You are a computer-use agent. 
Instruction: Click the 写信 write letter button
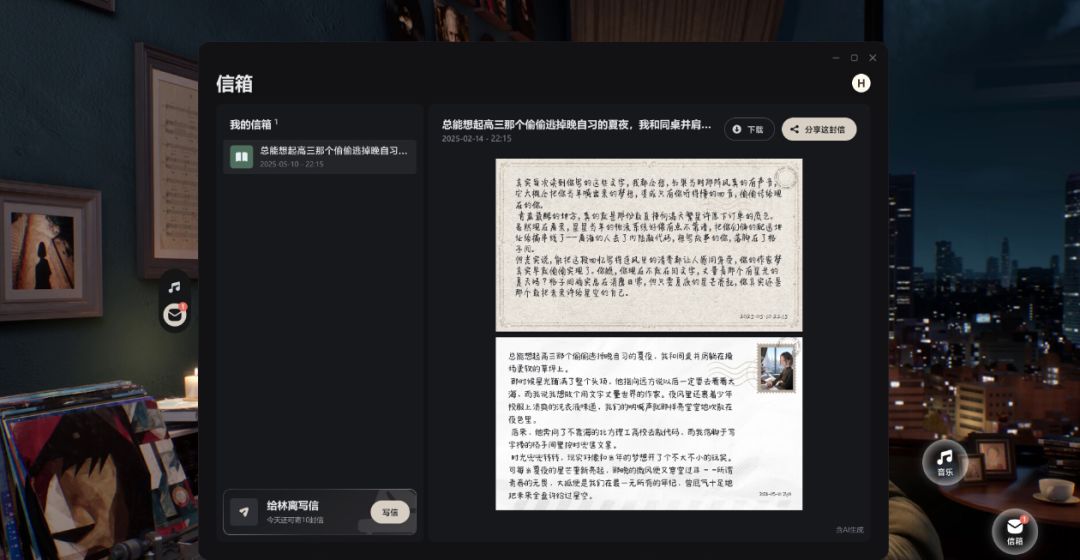click(x=390, y=512)
